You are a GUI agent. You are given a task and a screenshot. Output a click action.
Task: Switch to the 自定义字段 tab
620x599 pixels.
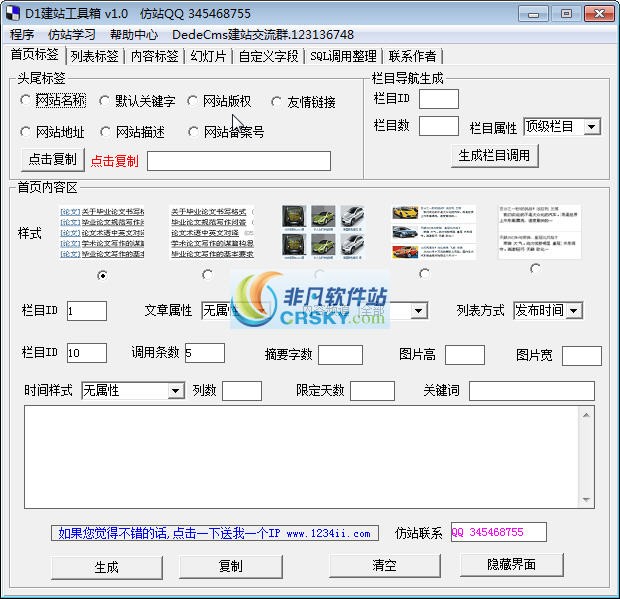click(268, 56)
